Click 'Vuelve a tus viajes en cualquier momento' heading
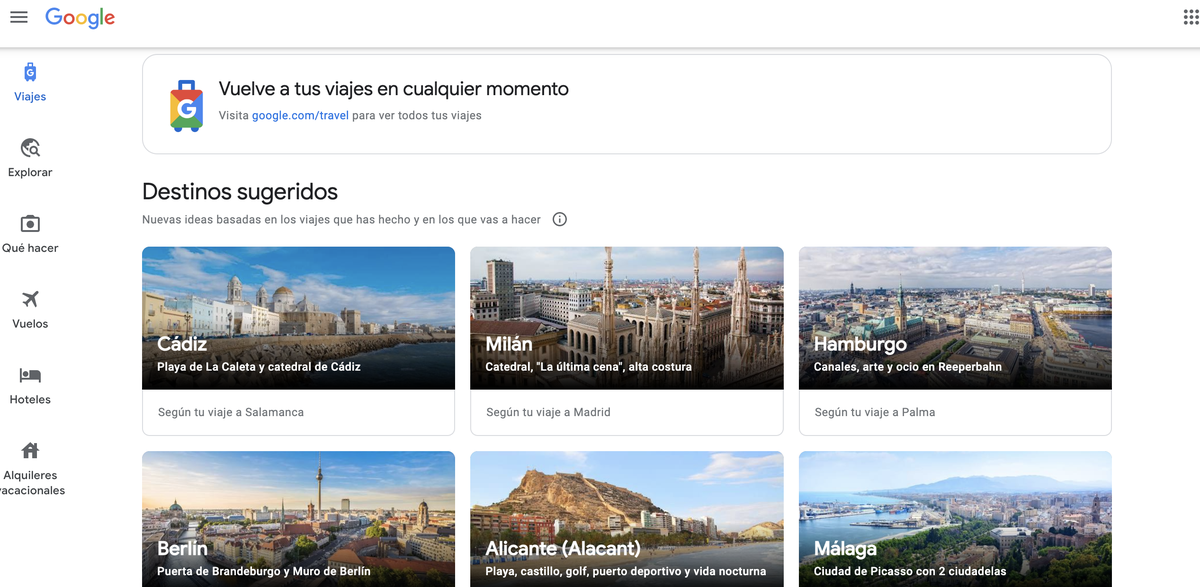Viewport: 1200px width, 587px height. 394,89
